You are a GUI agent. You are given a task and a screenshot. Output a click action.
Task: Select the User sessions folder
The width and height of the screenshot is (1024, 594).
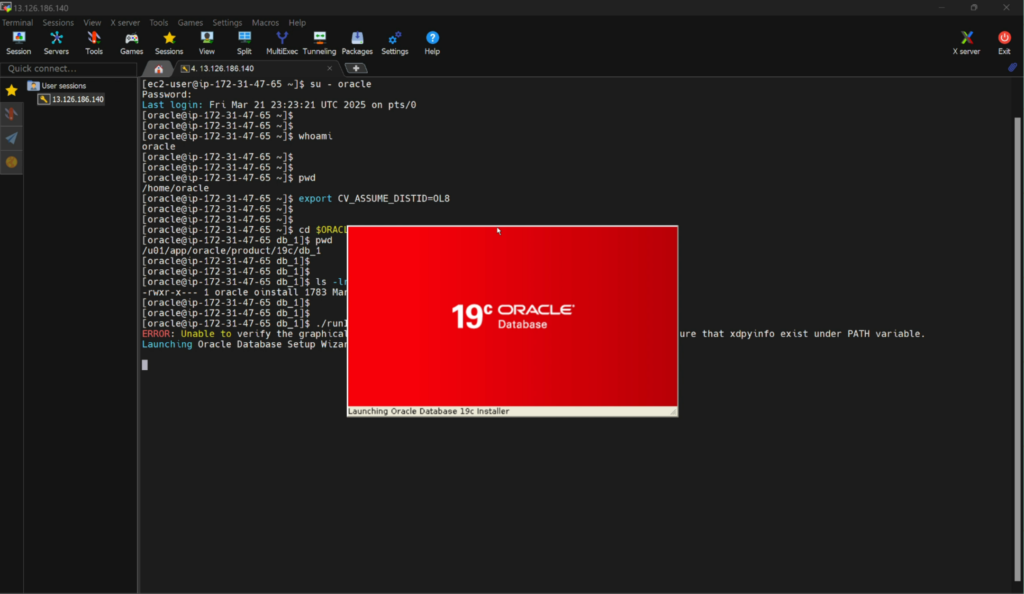(57, 86)
